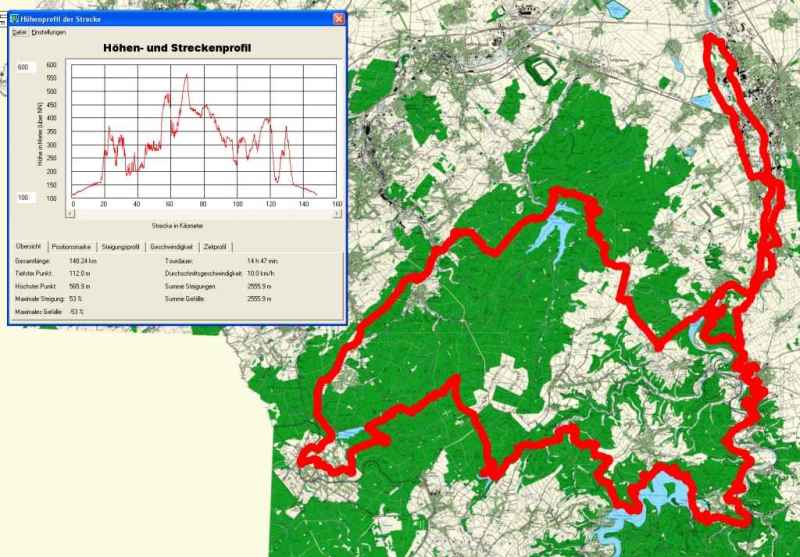
Task: Click the upper elevation limit field showing 600
Action: click(24, 67)
